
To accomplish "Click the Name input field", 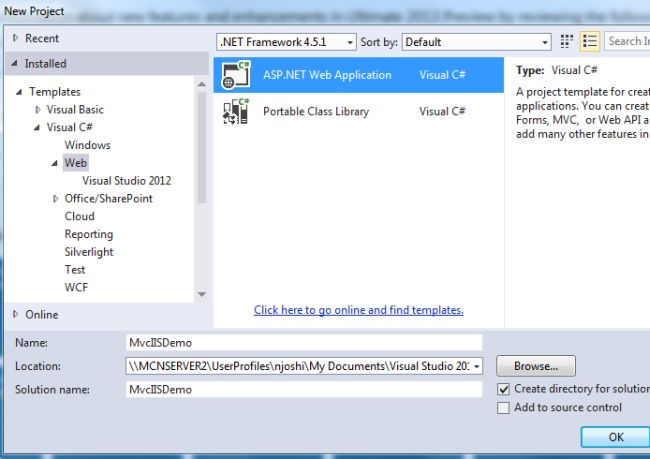I will click(304, 343).
